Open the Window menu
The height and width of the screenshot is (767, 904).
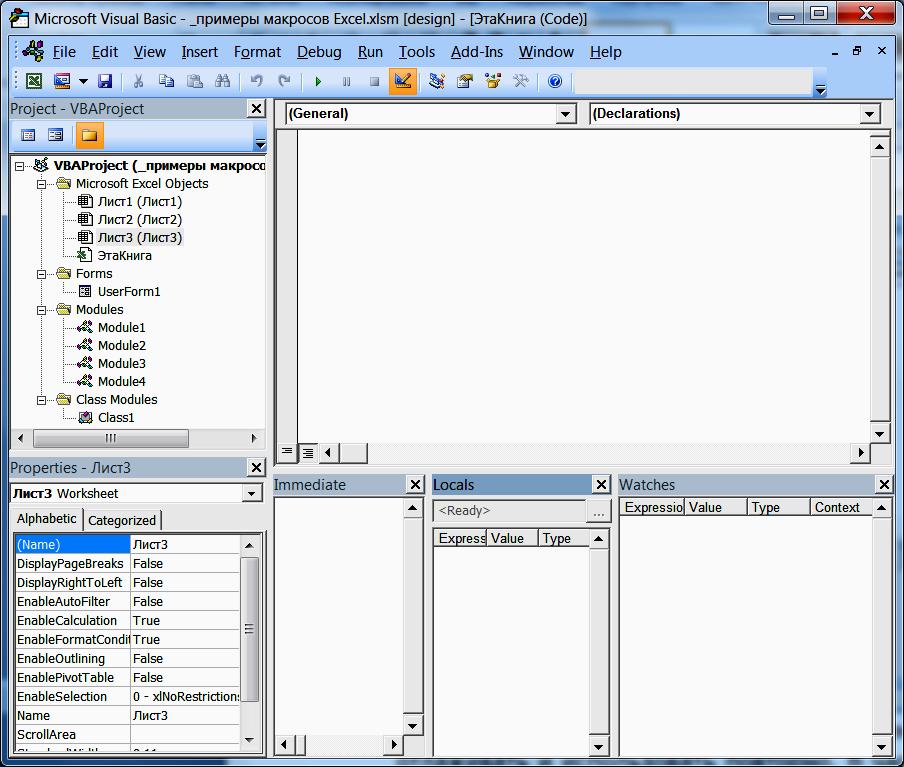coord(546,52)
